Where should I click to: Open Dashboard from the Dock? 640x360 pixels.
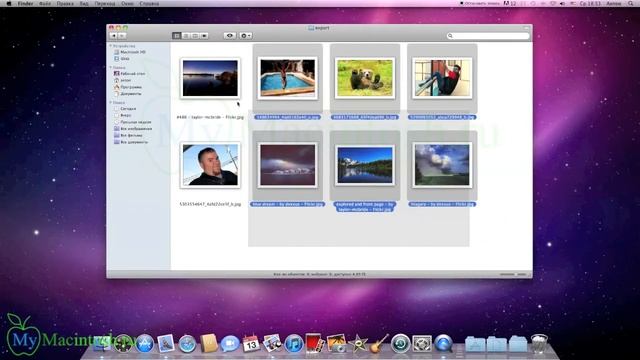[123, 344]
